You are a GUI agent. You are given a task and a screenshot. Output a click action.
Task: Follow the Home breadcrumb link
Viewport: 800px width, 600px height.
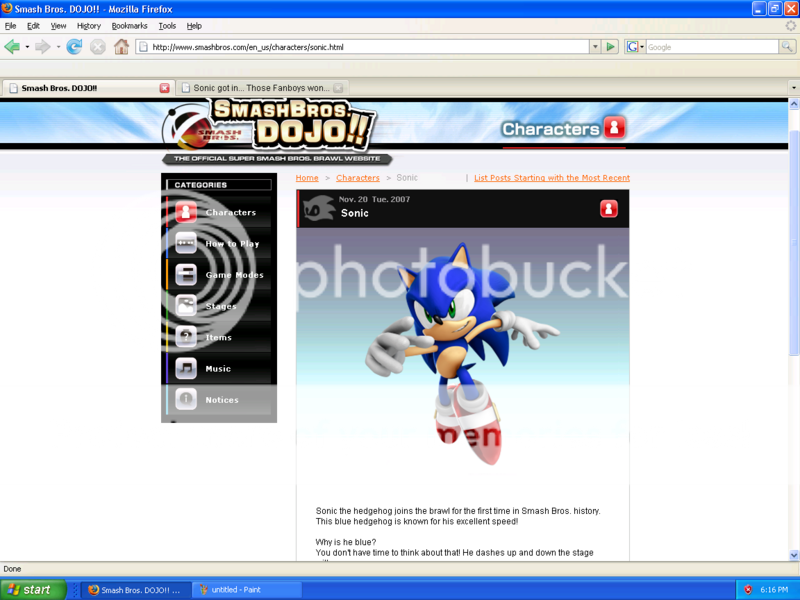coord(307,178)
